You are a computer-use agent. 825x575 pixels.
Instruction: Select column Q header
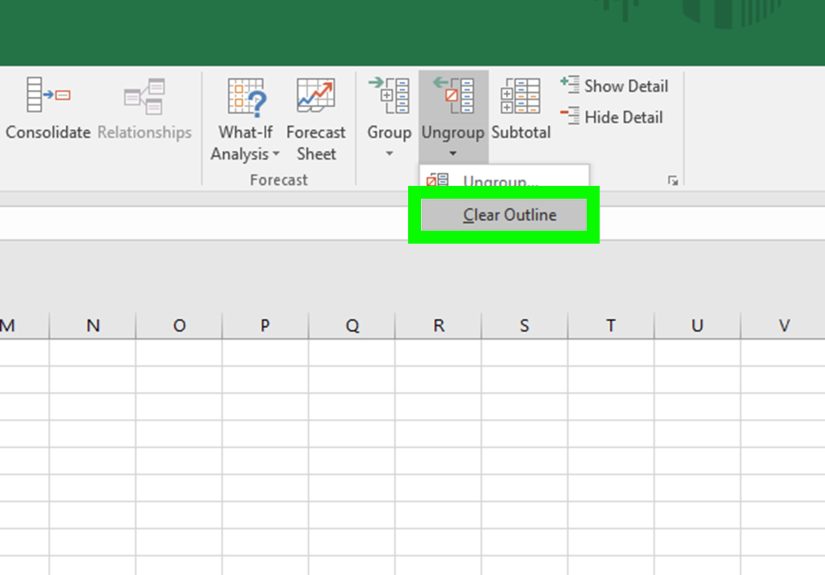(x=352, y=326)
